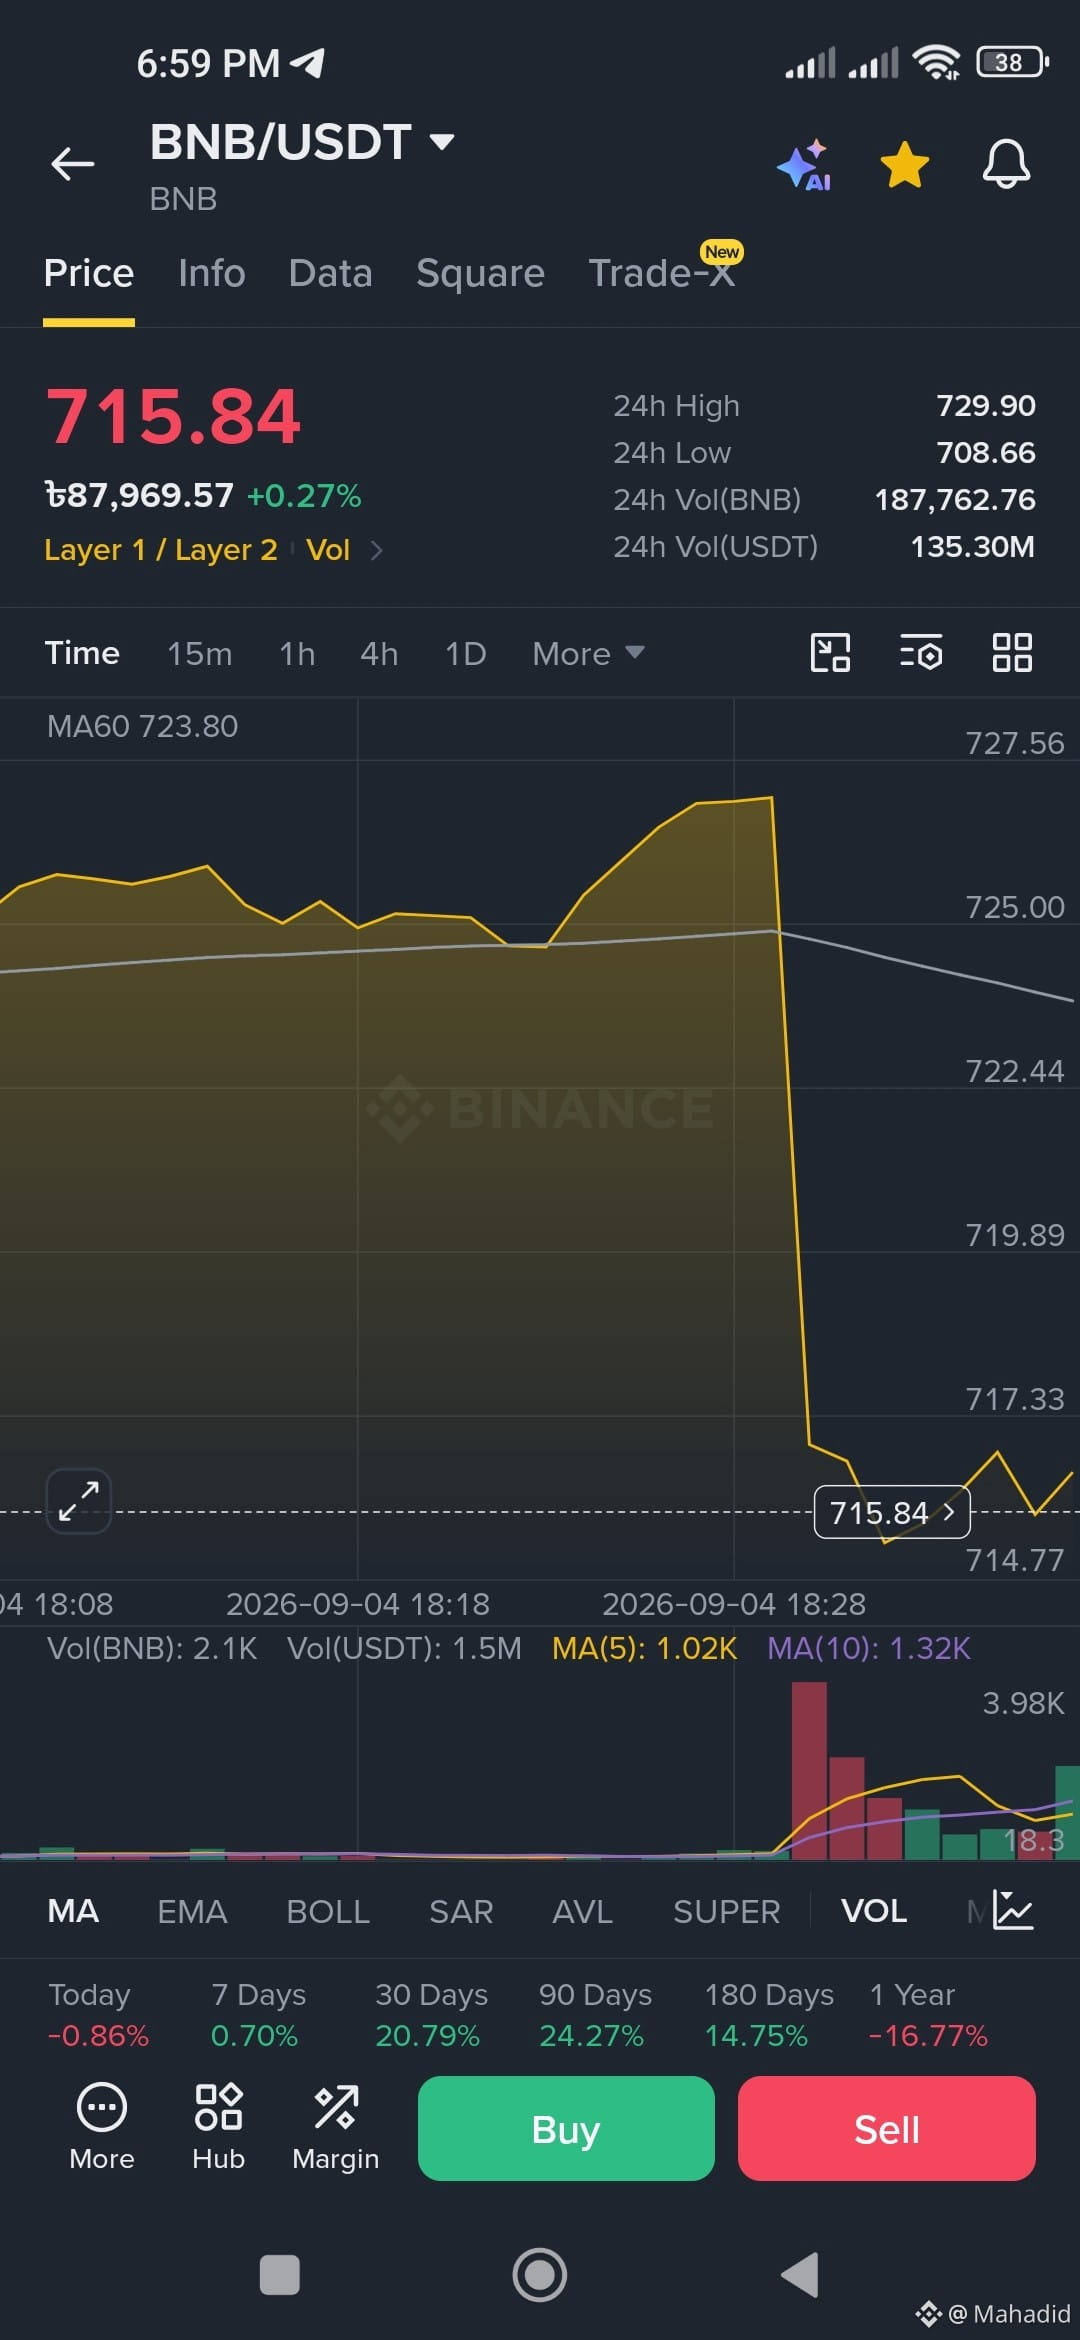Open the Hub shortcut
The width and height of the screenshot is (1080, 2340).
[218, 2126]
